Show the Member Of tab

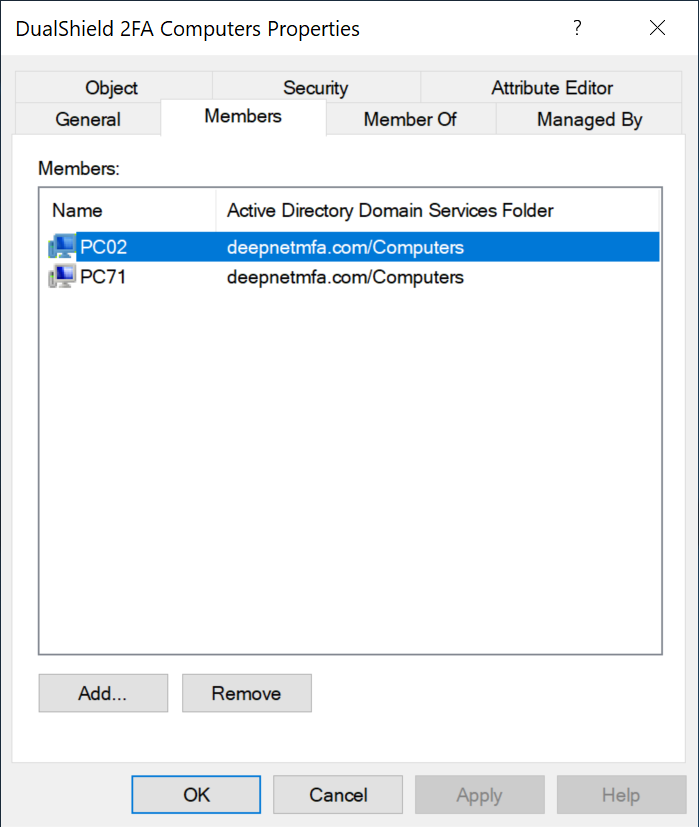coord(410,119)
